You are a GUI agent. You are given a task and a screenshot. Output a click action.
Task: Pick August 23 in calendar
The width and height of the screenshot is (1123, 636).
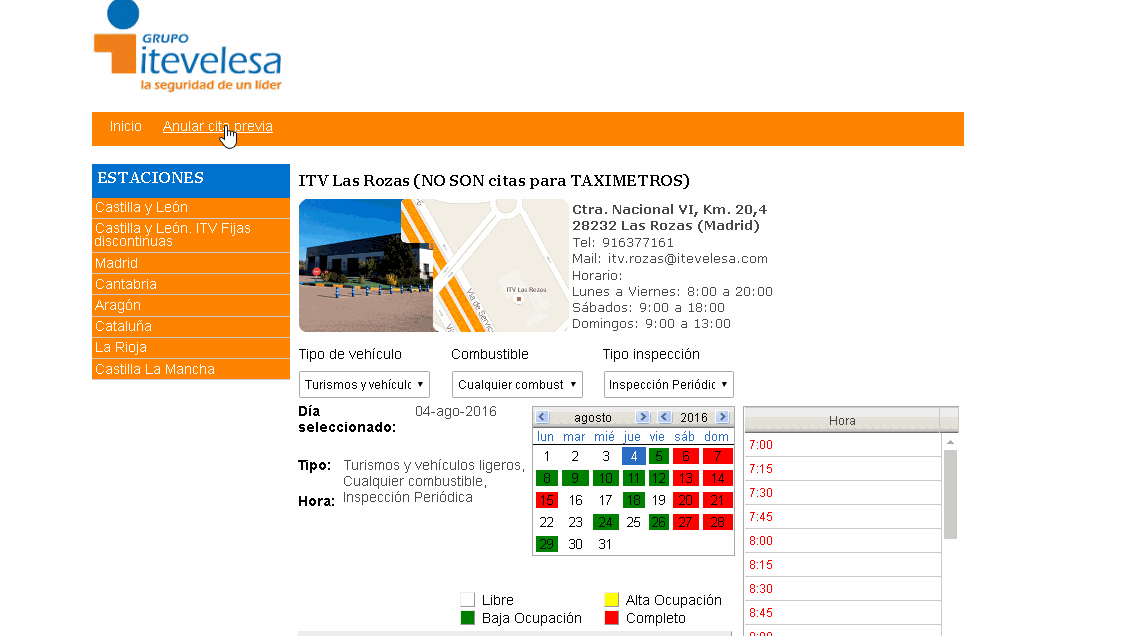coord(575,523)
